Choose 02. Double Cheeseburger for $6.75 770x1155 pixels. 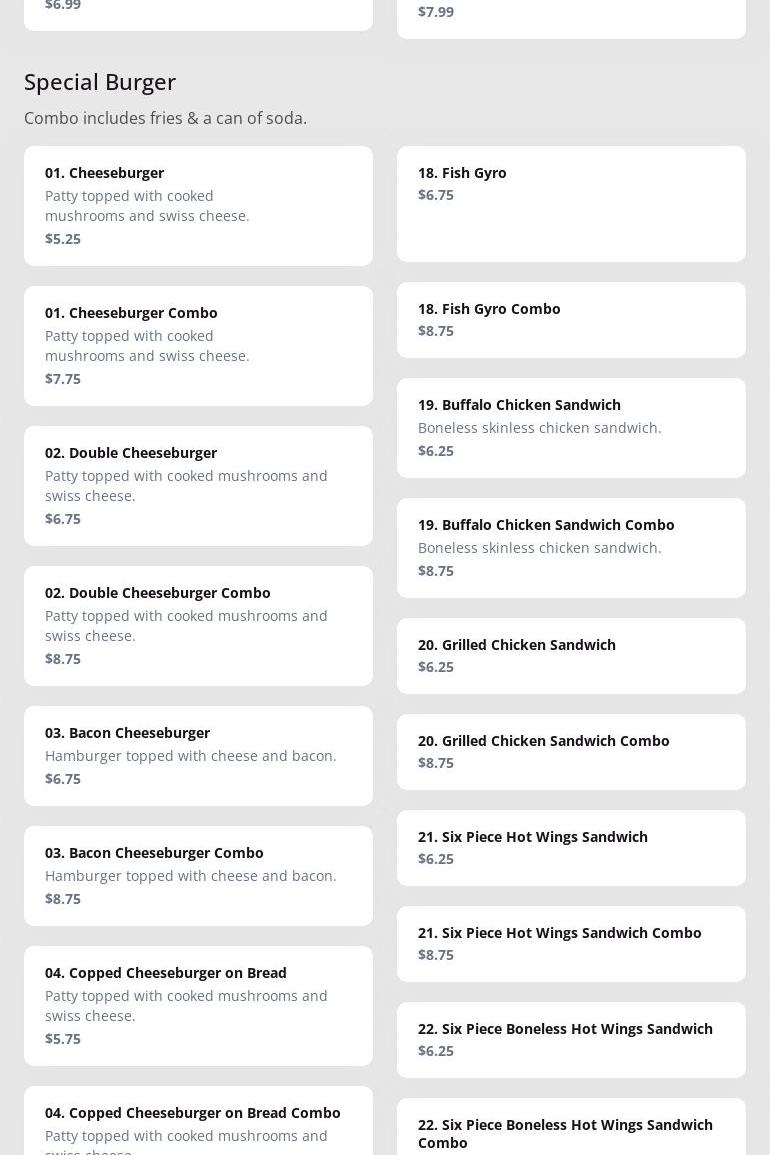coord(198,486)
